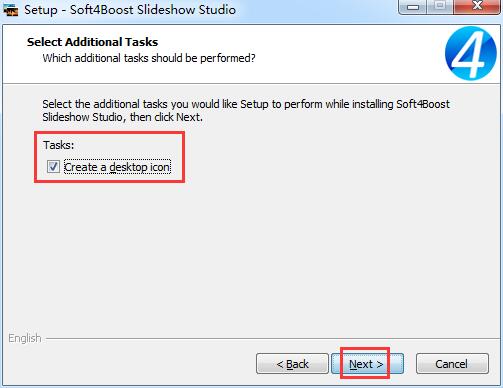
Task: Click the 'Setup - Soft4Boost Slideshow Studio' title text
Action: [x=130, y=10]
